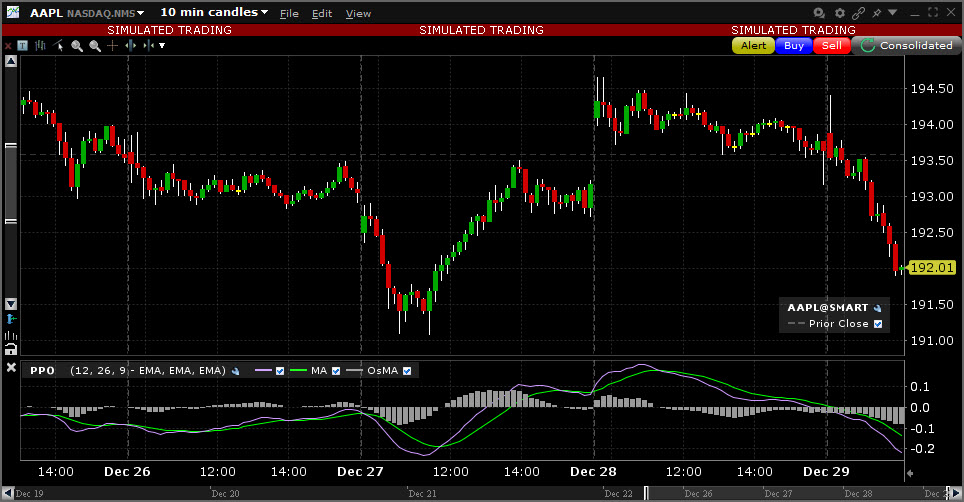
Task: Click the AAPL@SMART legend label
Action: [x=828, y=307]
